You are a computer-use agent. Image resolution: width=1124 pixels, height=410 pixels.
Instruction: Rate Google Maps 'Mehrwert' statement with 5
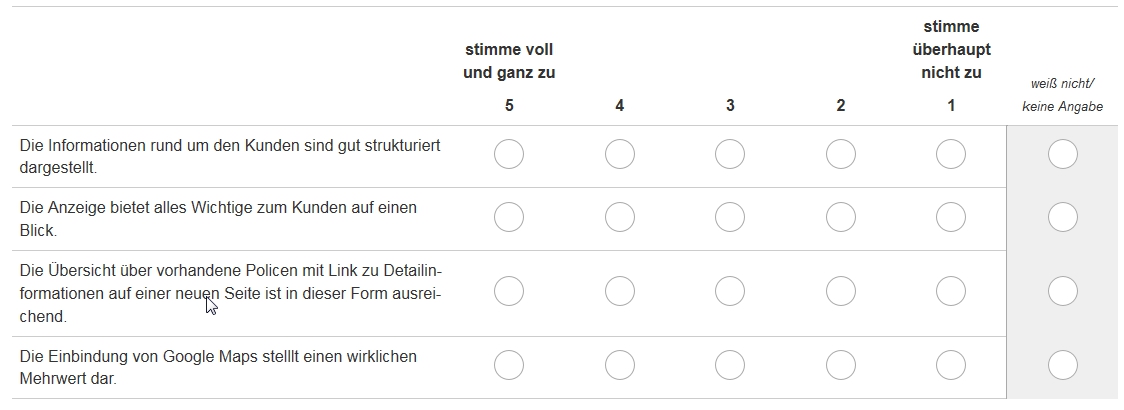509,366
